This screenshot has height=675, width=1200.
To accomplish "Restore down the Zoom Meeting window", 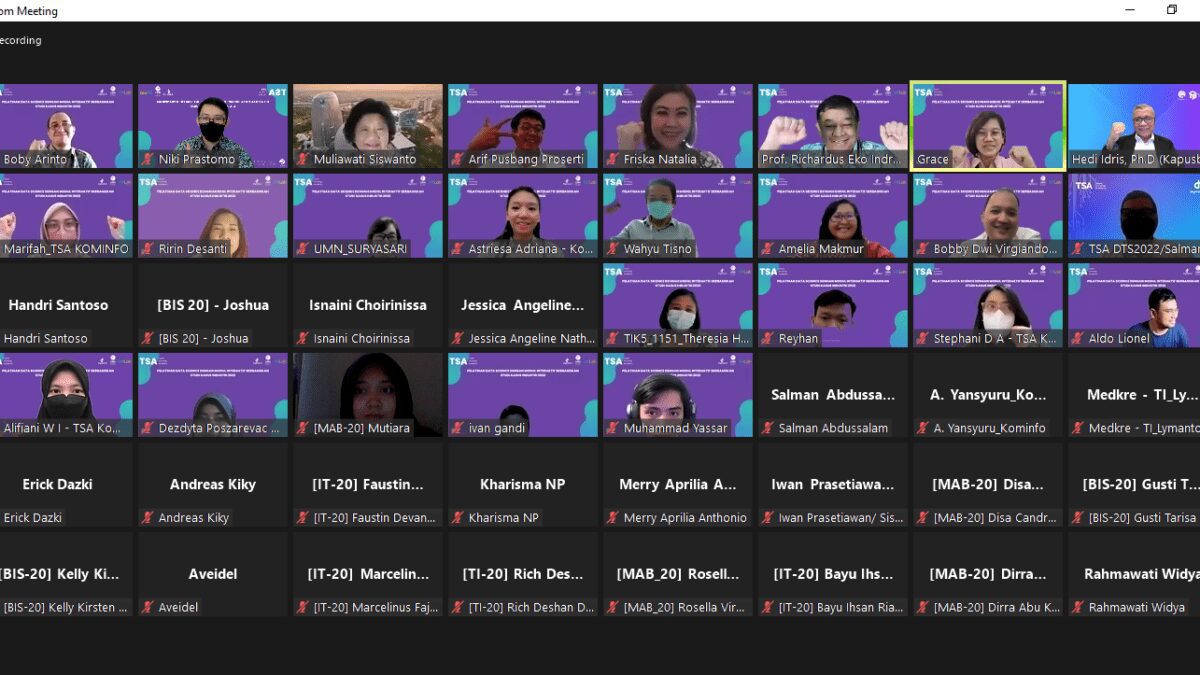I will pos(1172,10).
